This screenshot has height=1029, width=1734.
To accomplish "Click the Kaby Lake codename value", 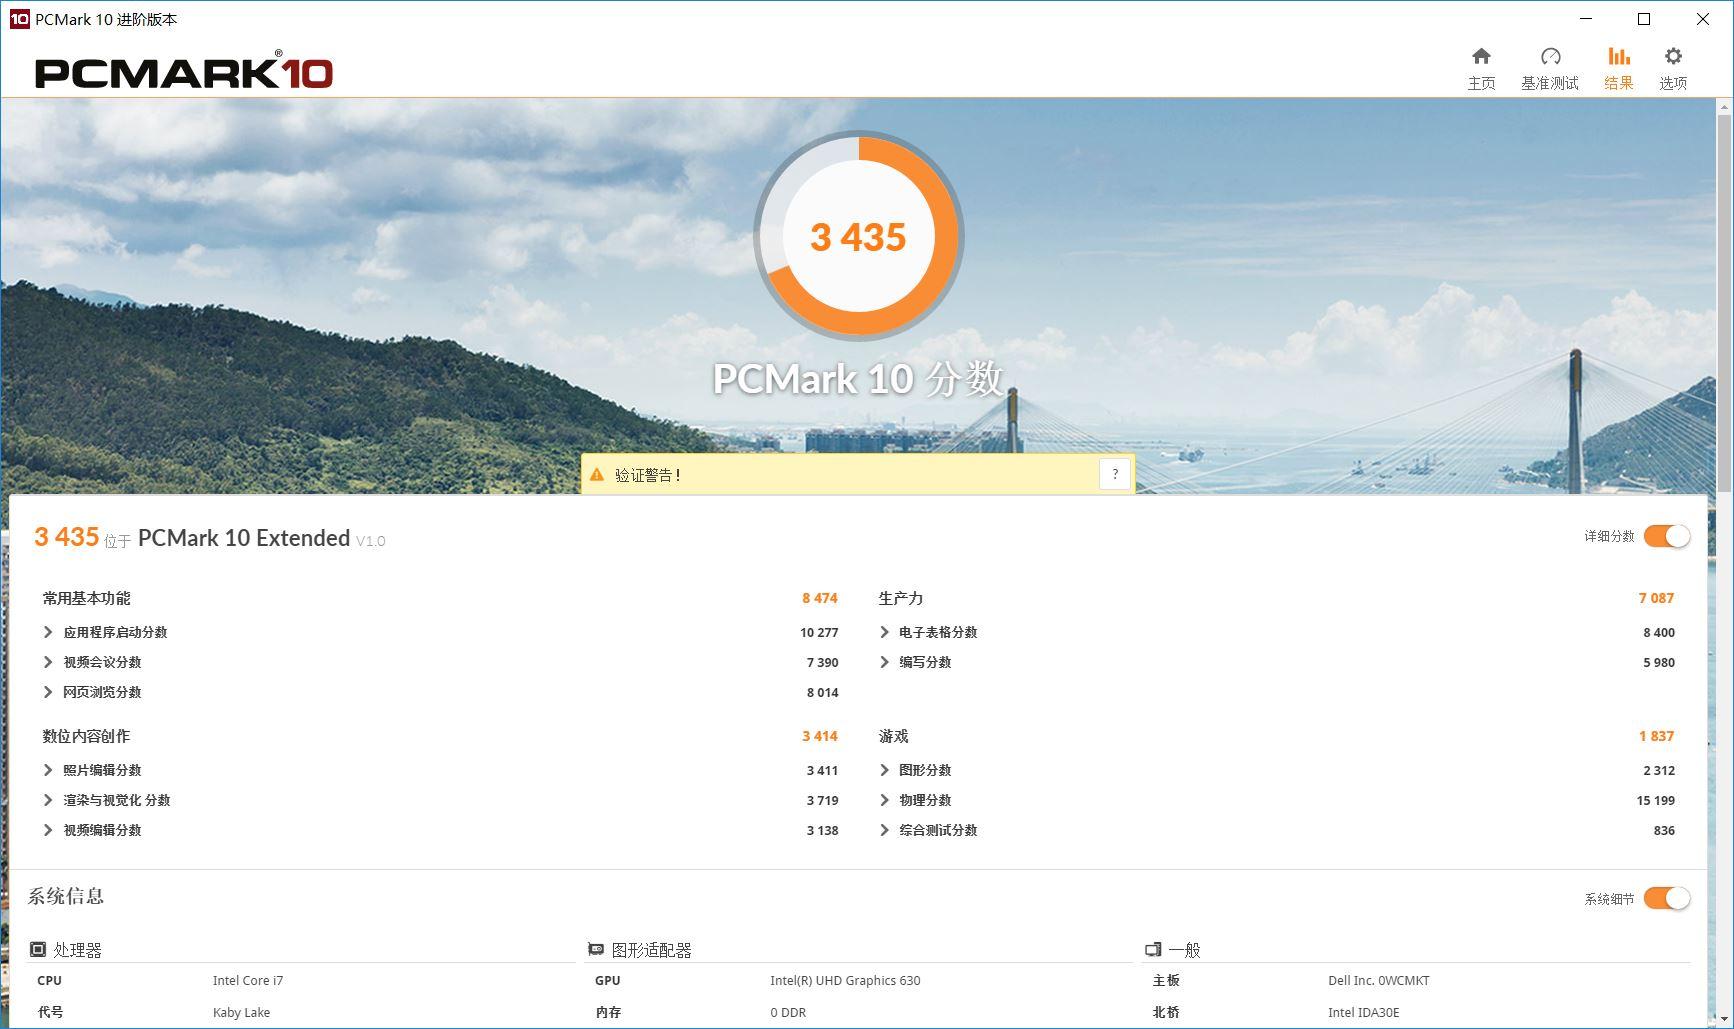I will tap(241, 1012).
